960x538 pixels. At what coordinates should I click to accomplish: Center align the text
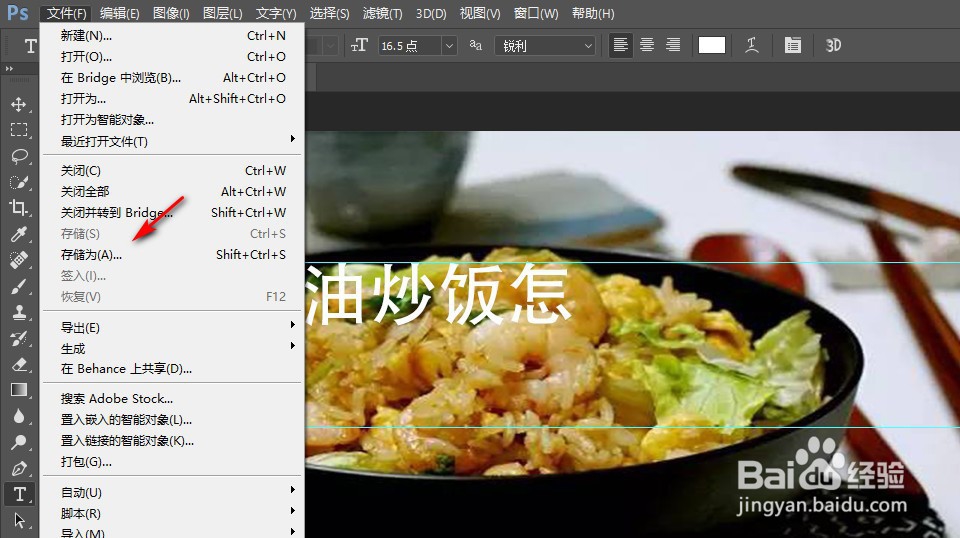pos(647,45)
